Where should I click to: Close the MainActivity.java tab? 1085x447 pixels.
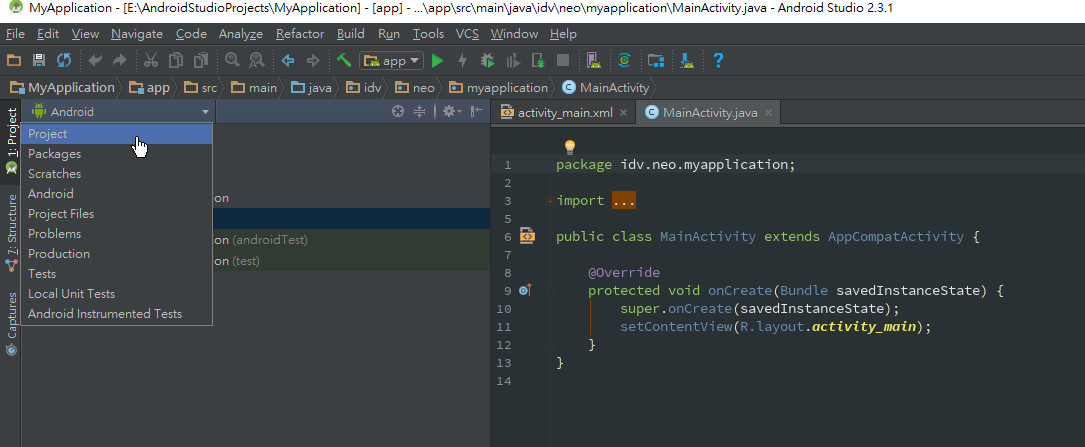point(768,113)
